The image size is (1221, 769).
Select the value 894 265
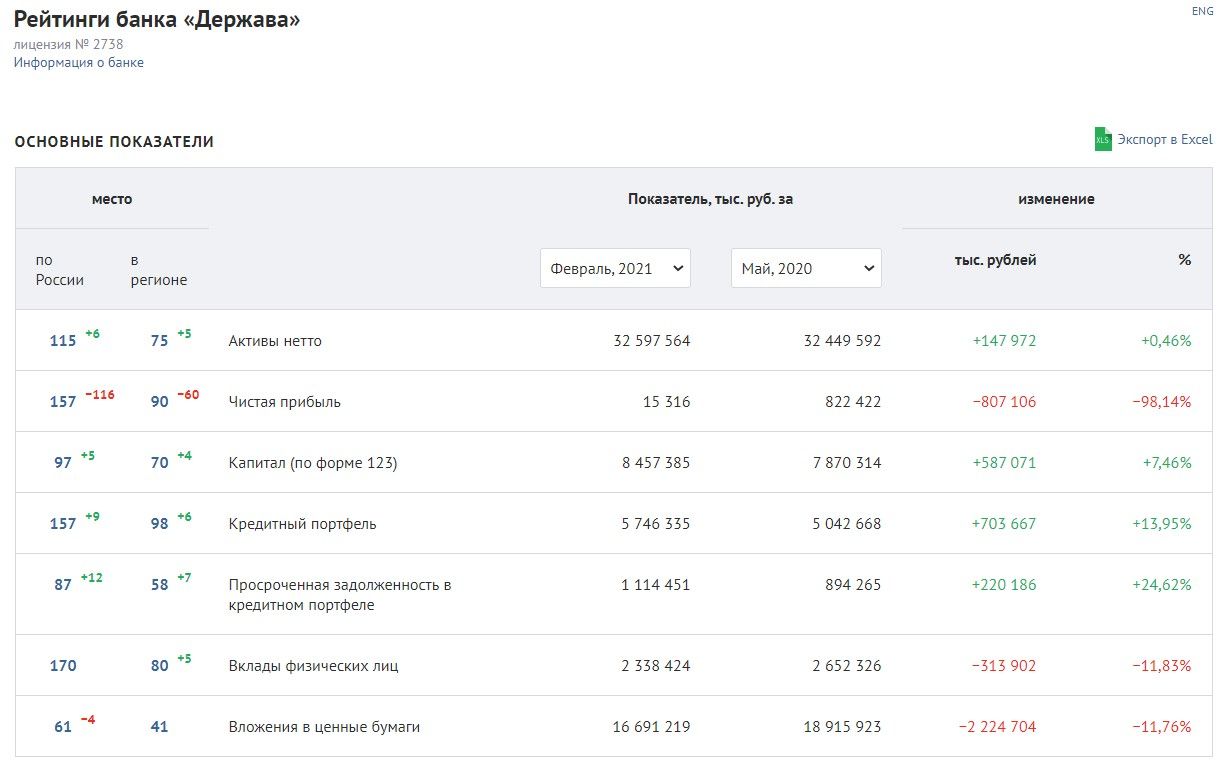(853, 585)
